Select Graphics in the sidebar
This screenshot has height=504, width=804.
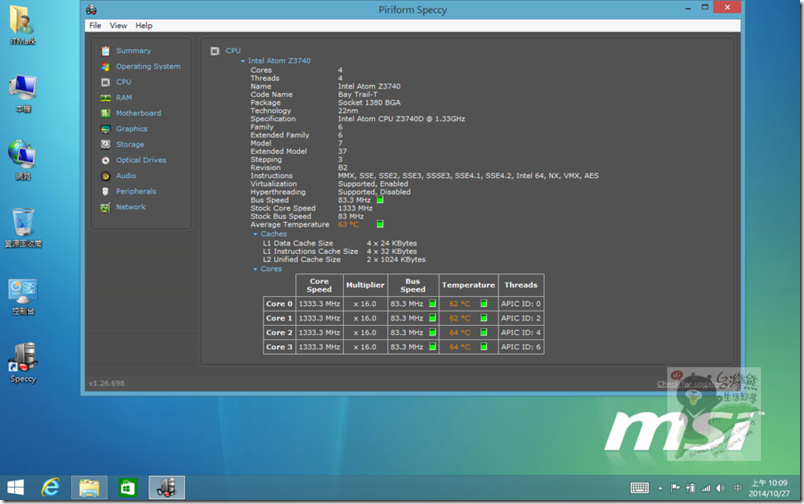point(131,129)
